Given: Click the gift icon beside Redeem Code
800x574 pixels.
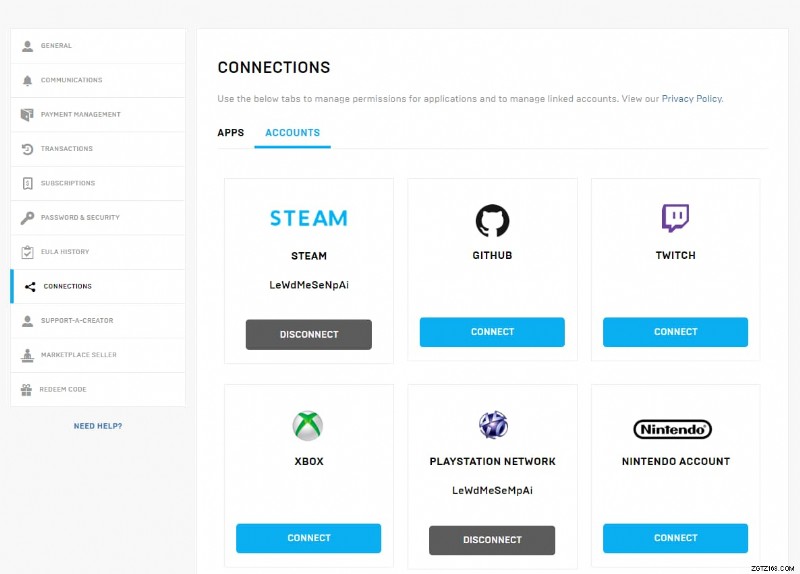Looking at the screenshot, I should click(28, 389).
